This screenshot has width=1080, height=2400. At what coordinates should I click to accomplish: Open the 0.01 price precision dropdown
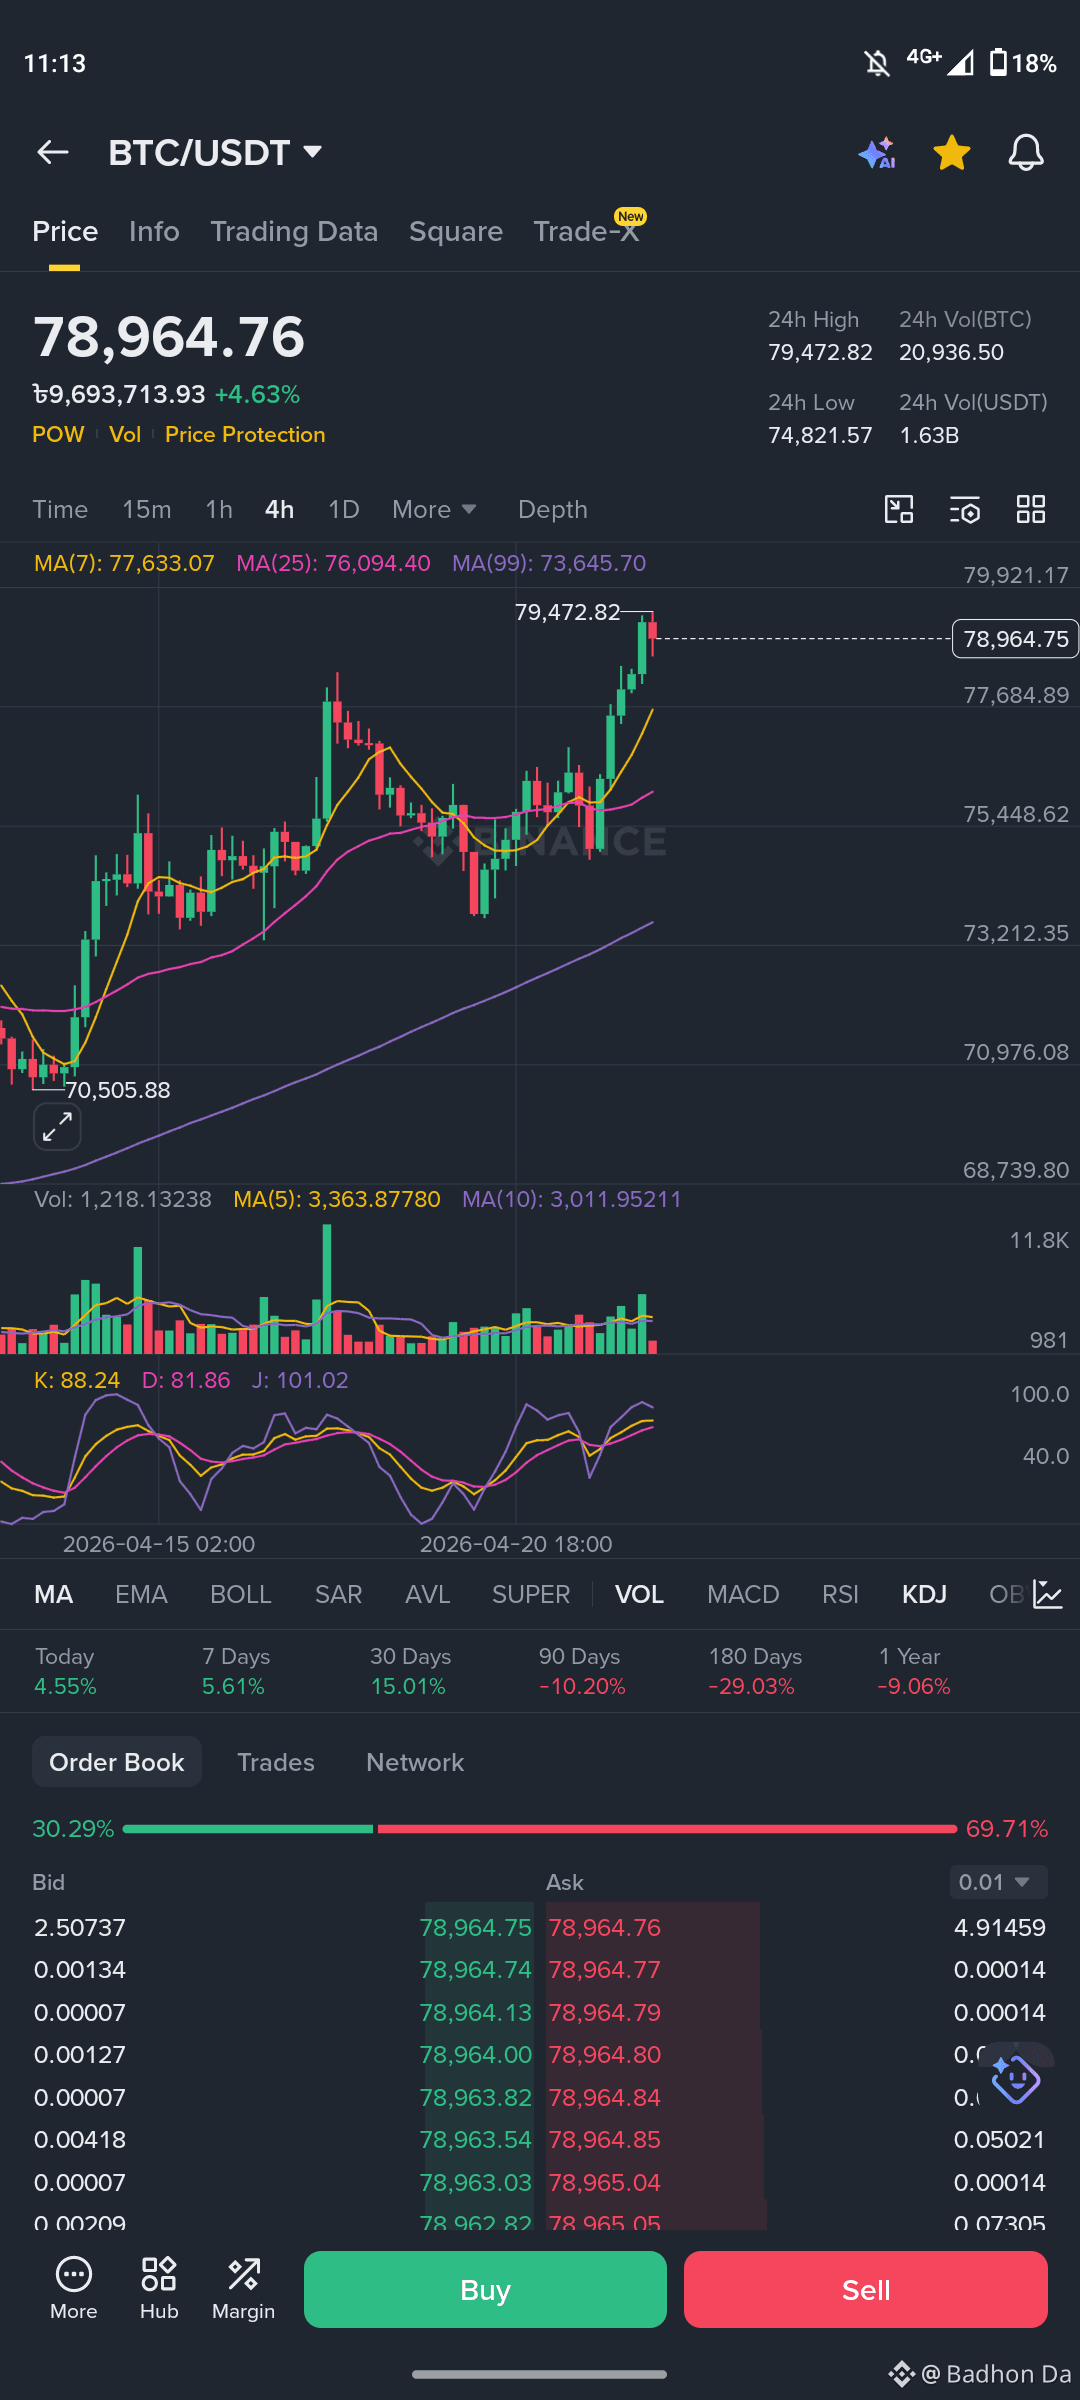tap(998, 1882)
